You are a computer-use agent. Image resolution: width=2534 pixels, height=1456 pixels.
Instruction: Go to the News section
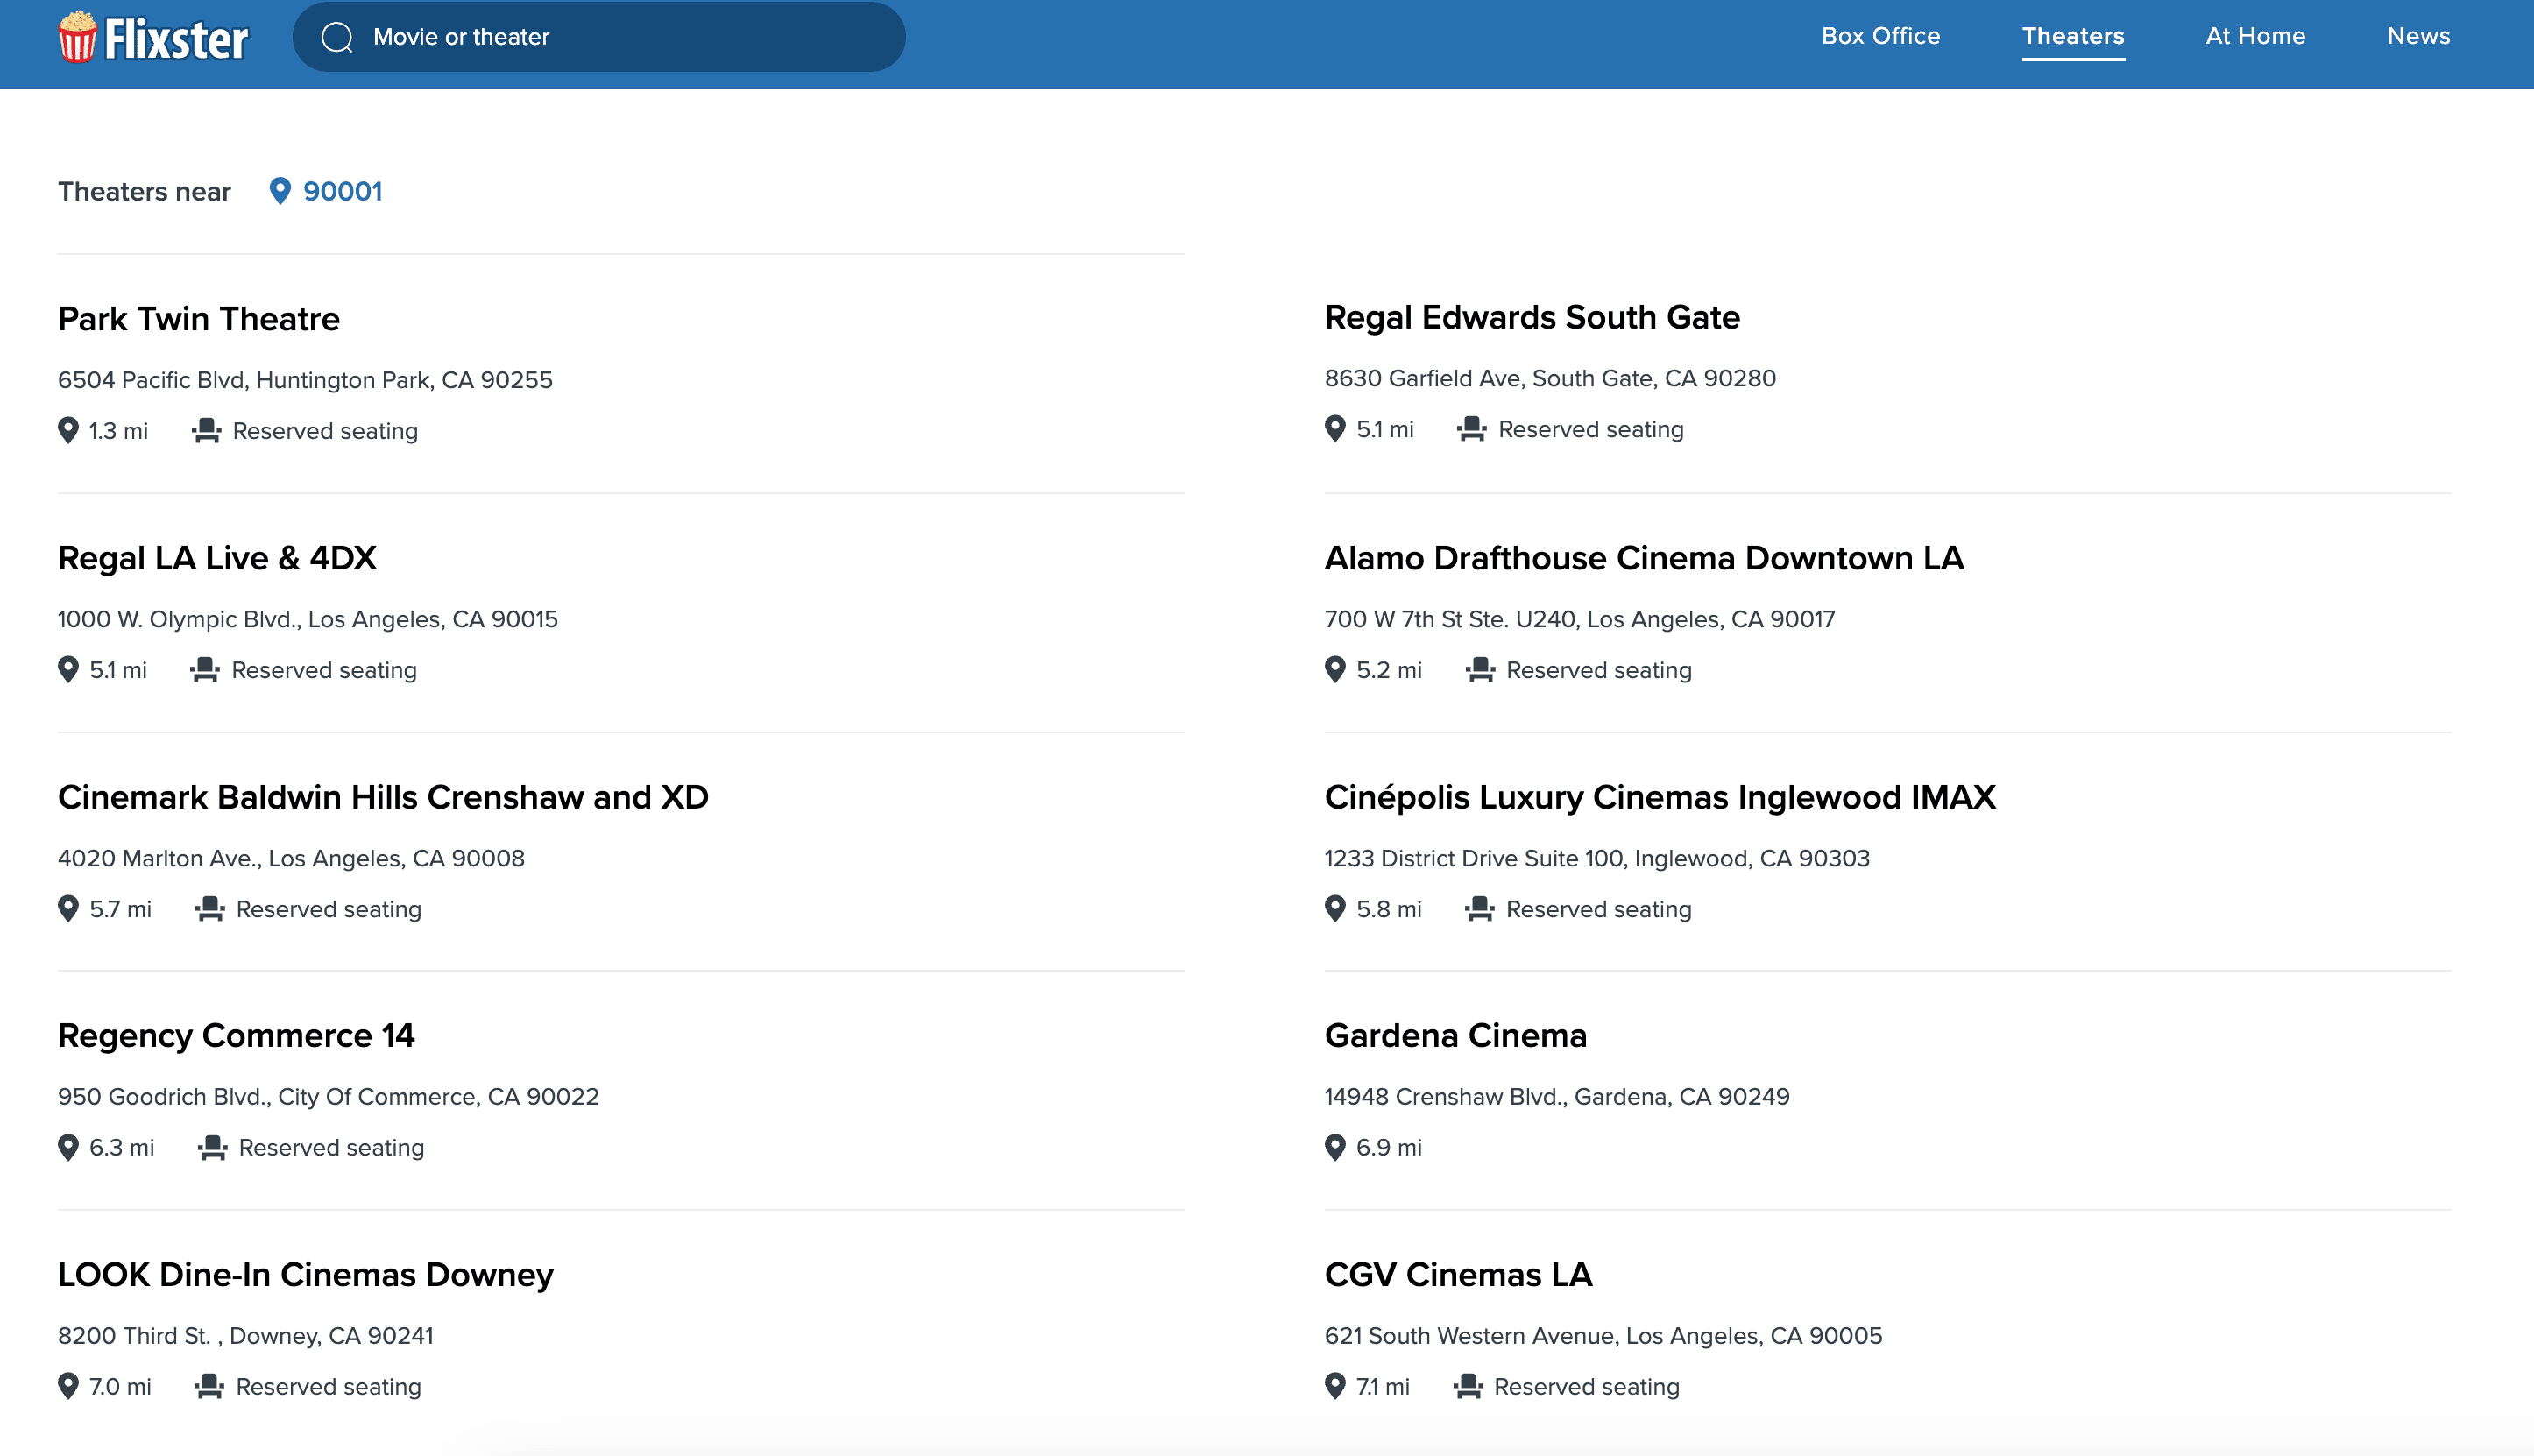tap(2418, 36)
